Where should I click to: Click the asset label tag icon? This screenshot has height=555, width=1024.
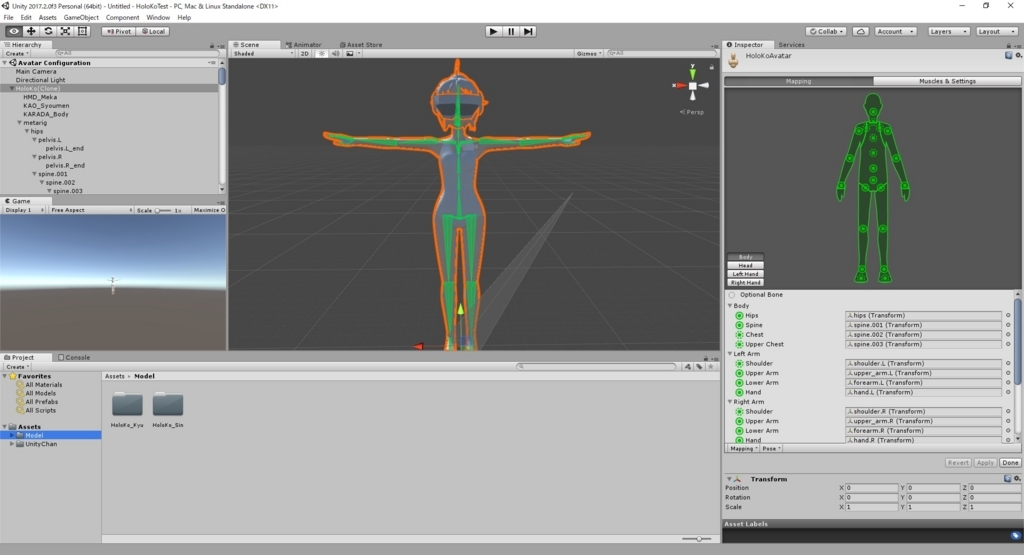(x=1015, y=535)
